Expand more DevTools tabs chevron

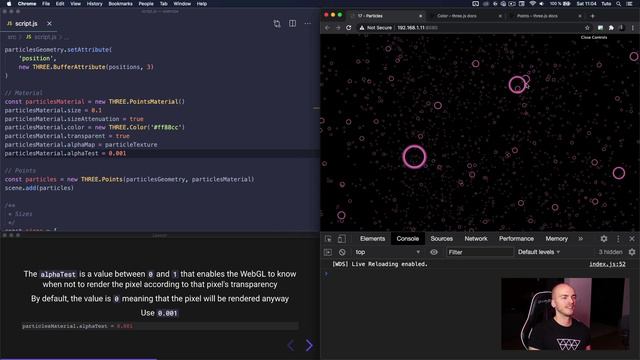[x=580, y=239]
